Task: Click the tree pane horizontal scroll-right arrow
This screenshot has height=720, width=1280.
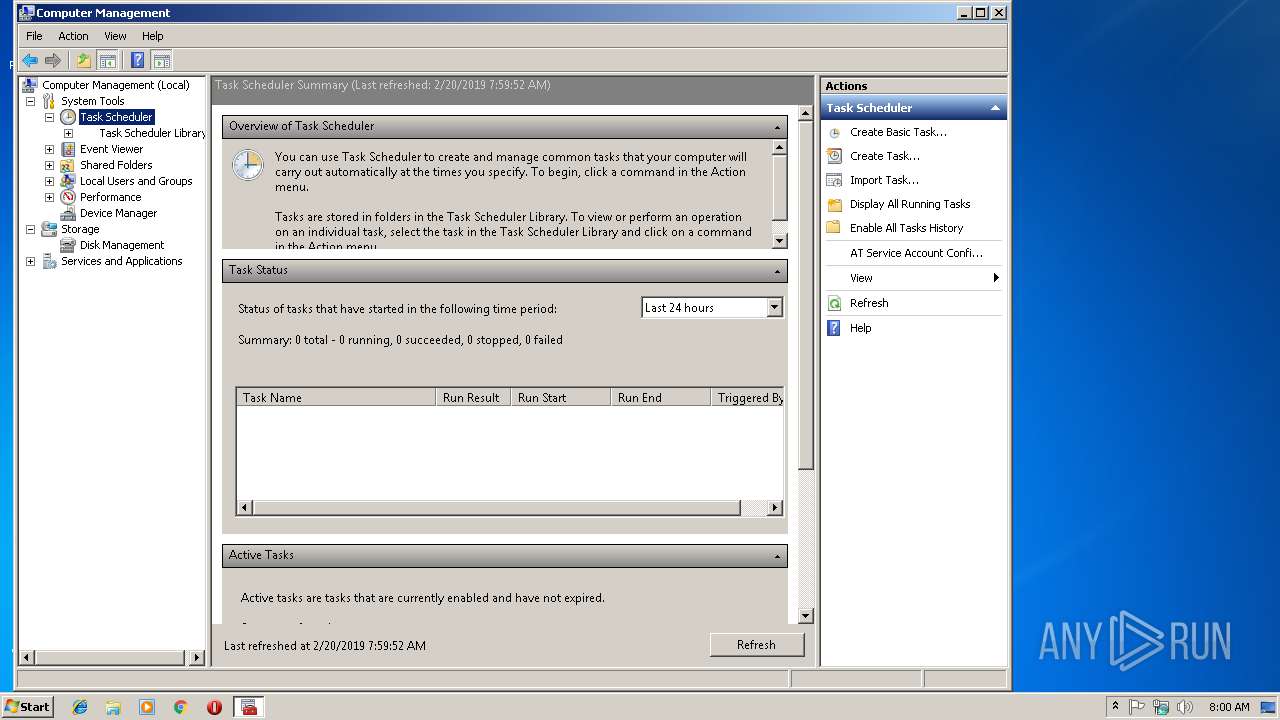Action: (x=196, y=658)
